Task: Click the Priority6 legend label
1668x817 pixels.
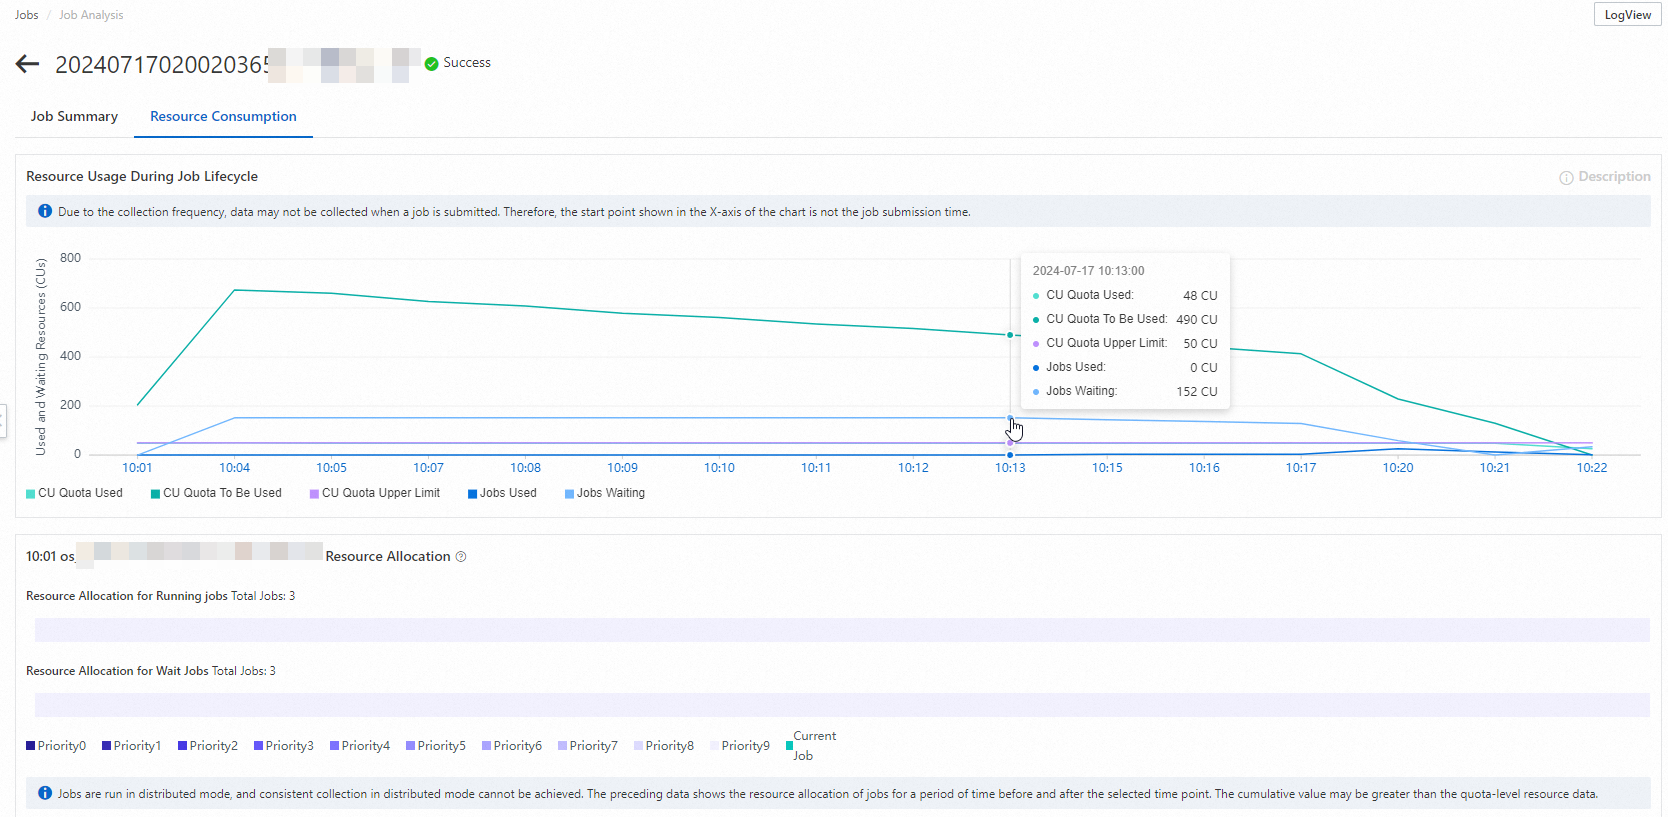Action: pyautogui.click(x=518, y=746)
